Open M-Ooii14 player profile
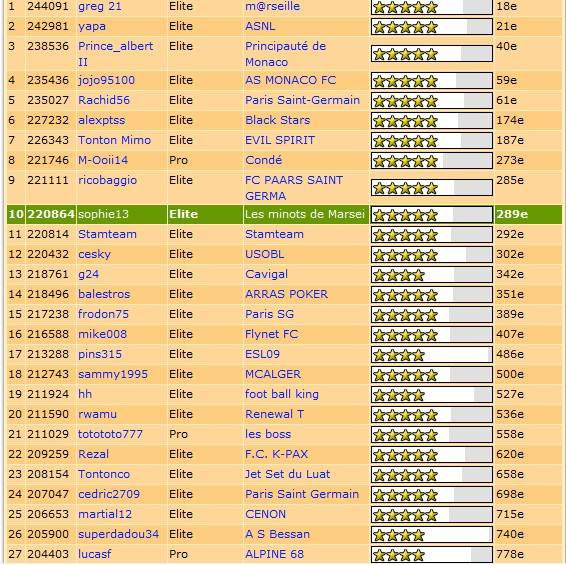Viewport: 566px width, 565px height. point(103,160)
